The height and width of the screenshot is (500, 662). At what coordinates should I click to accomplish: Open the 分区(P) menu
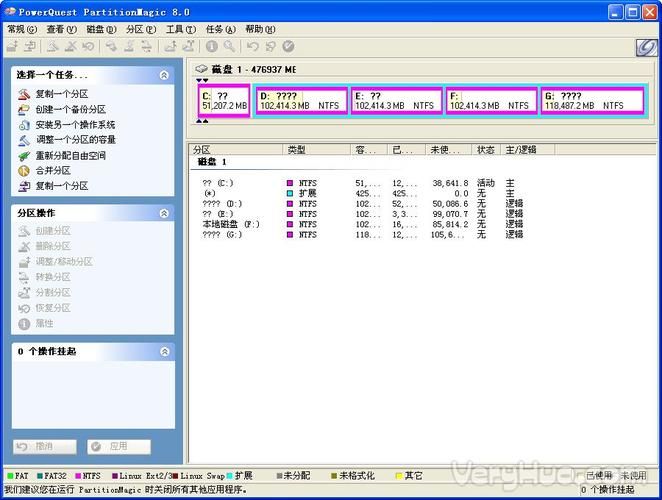[x=141, y=29]
